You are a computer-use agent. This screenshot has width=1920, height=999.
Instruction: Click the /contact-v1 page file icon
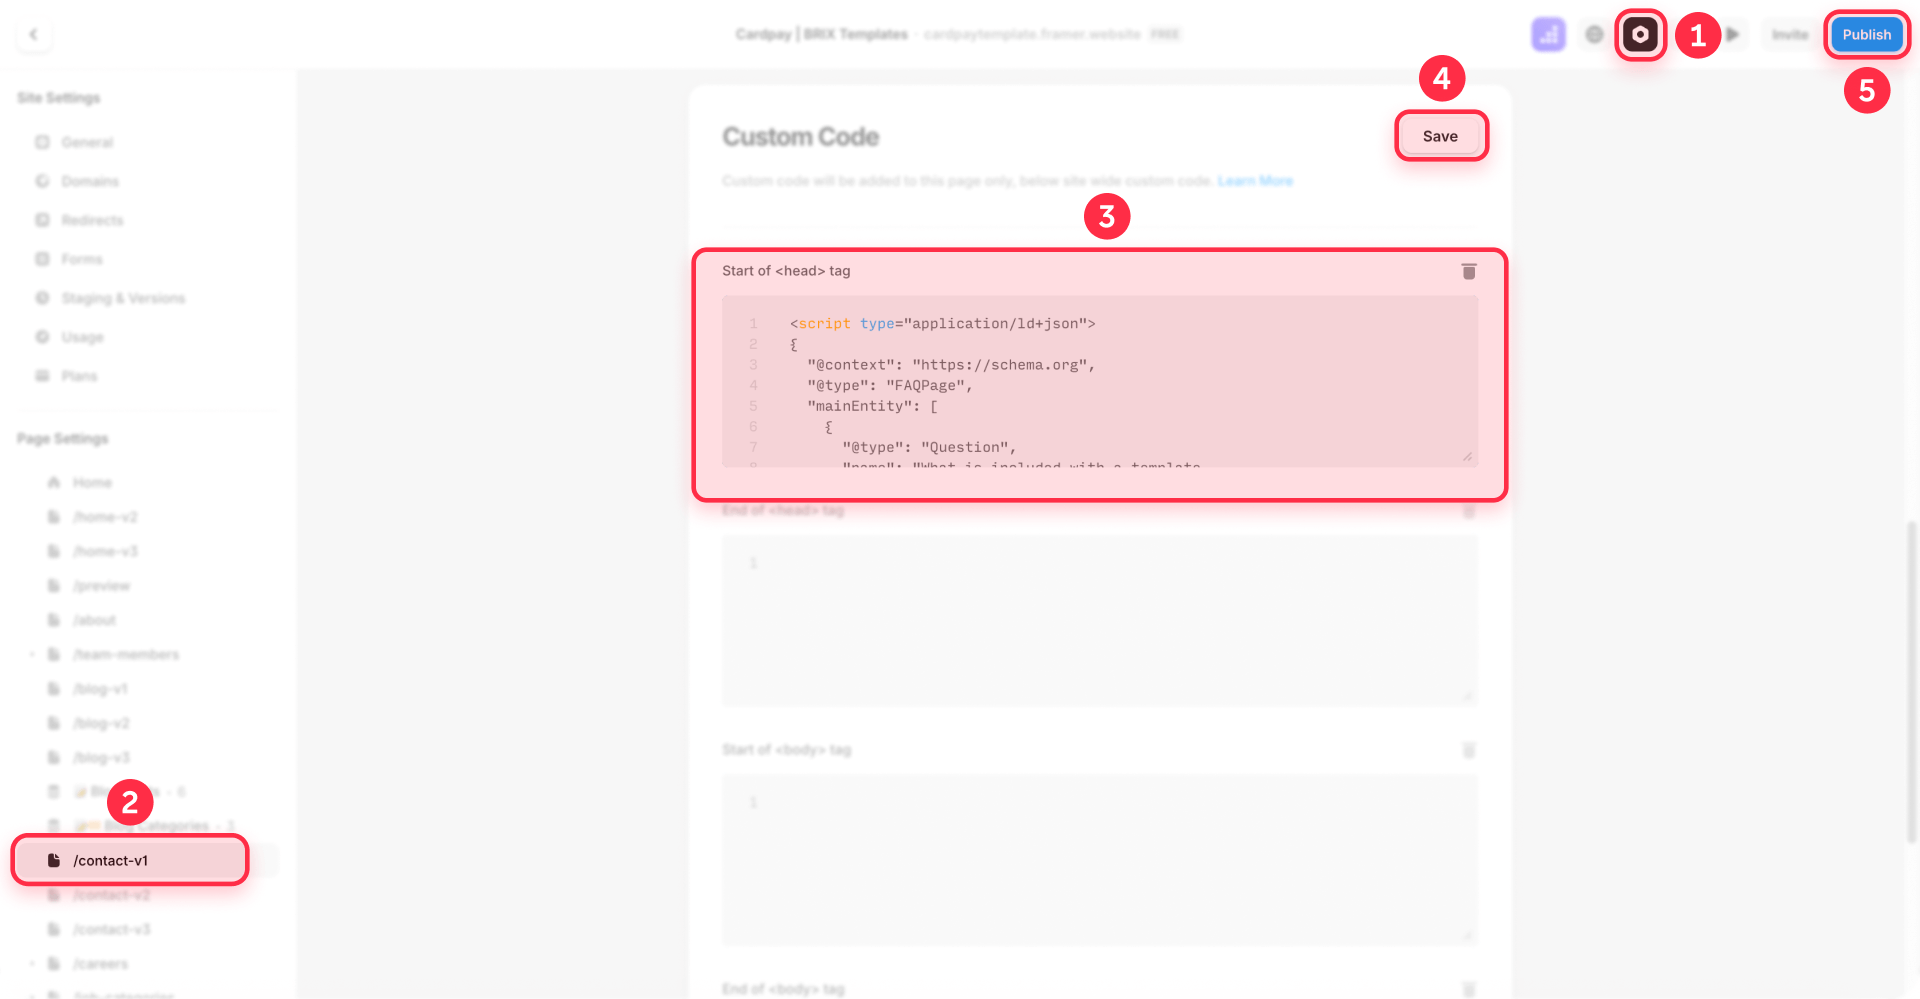point(54,860)
